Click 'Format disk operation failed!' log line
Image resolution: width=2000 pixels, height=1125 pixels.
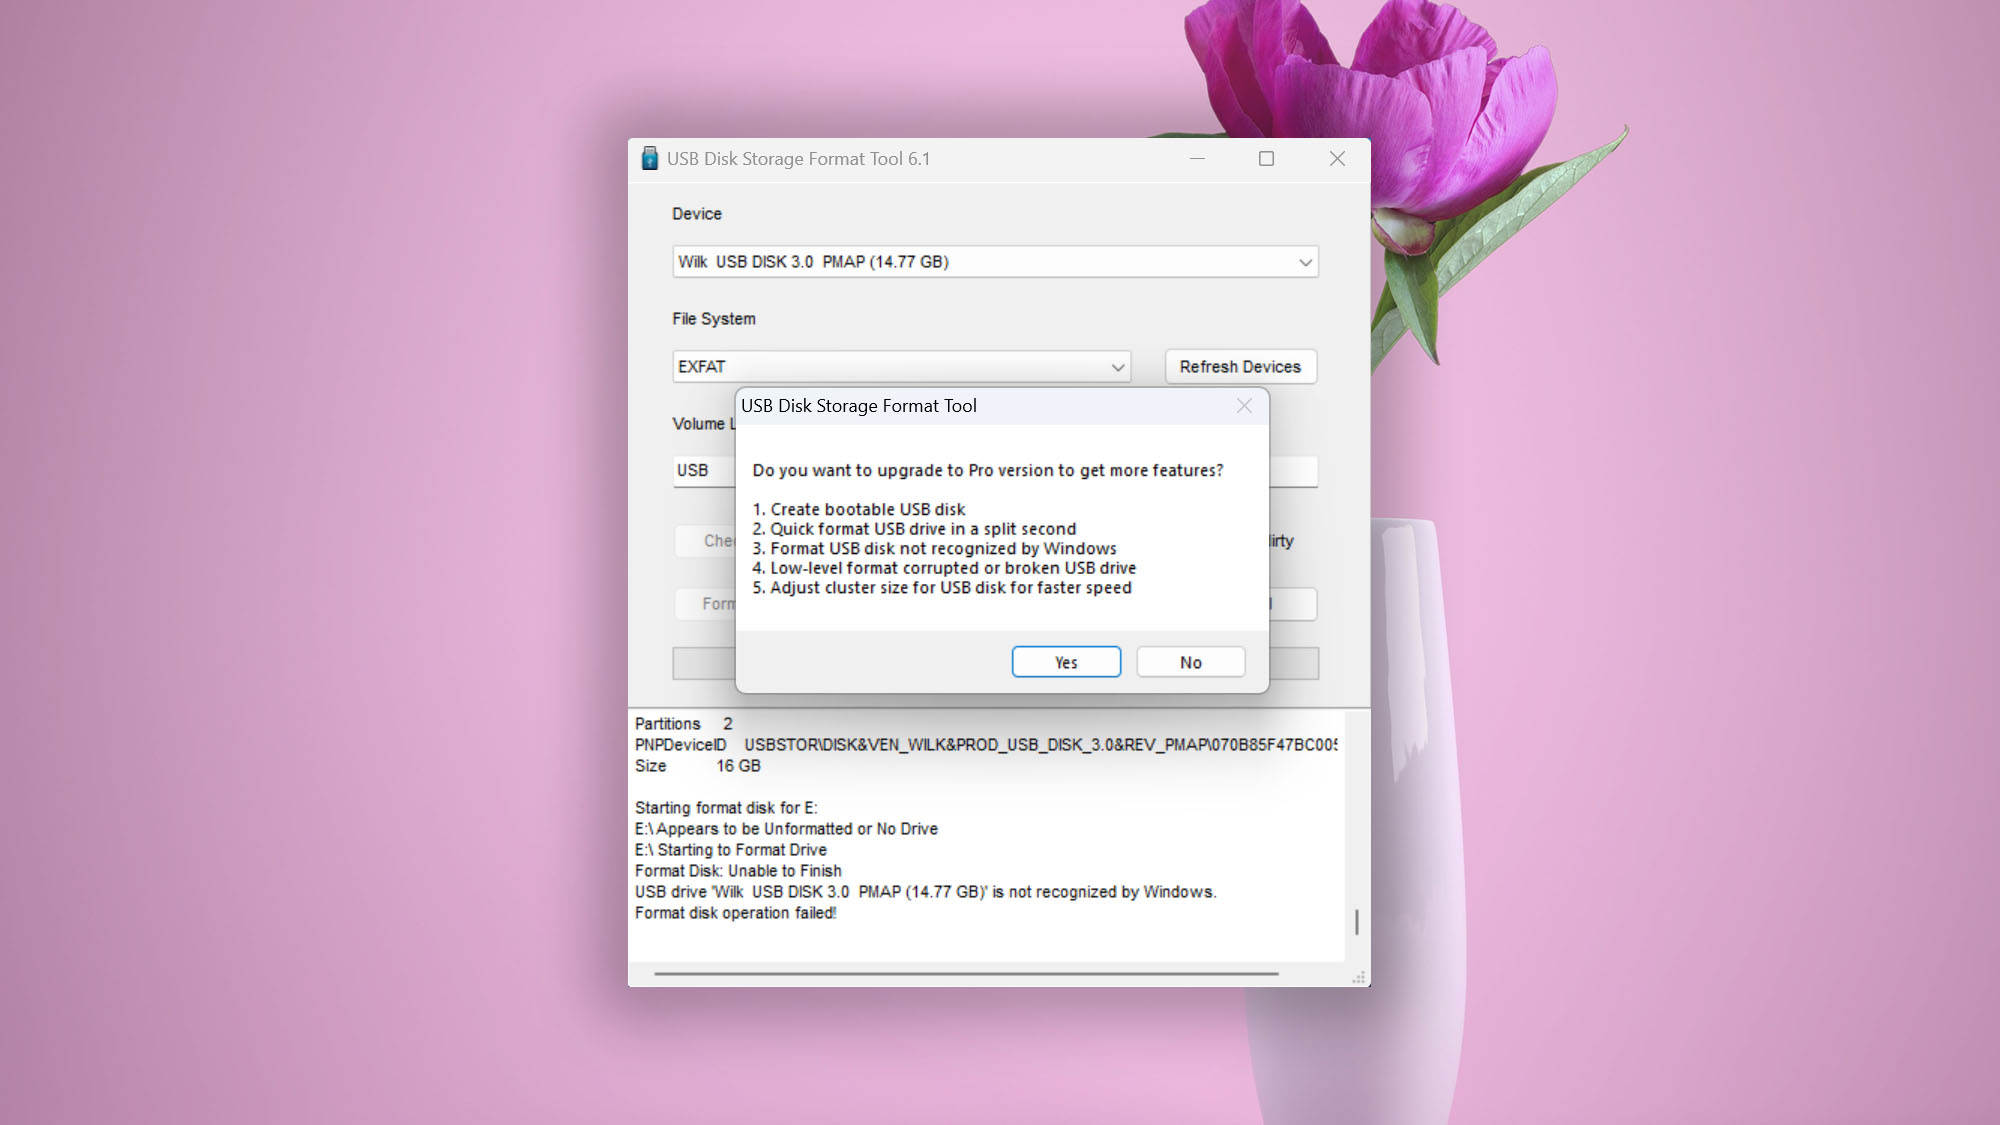pos(736,913)
